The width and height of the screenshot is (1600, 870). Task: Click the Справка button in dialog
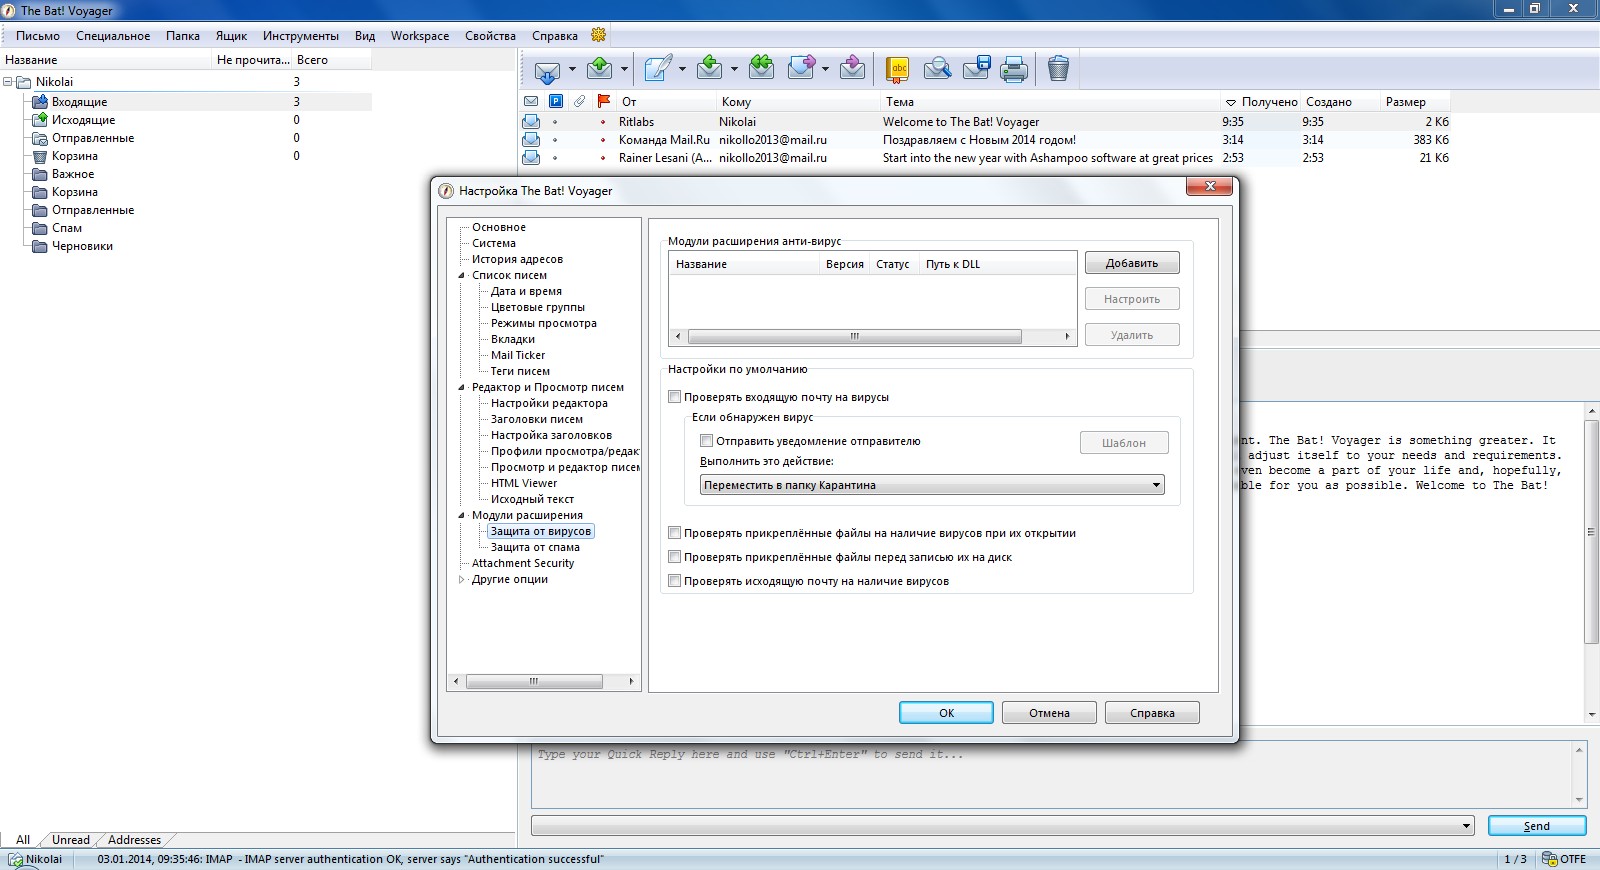tap(1152, 713)
